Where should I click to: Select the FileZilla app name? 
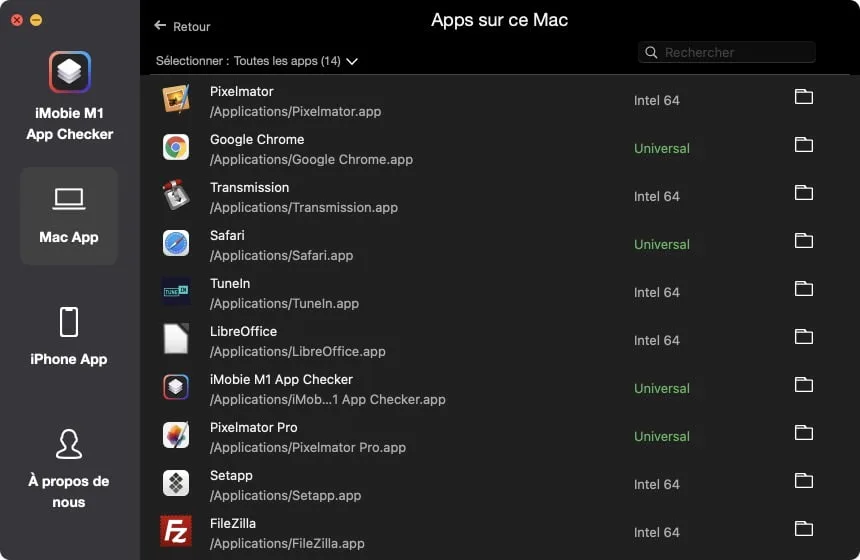pos(233,523)
